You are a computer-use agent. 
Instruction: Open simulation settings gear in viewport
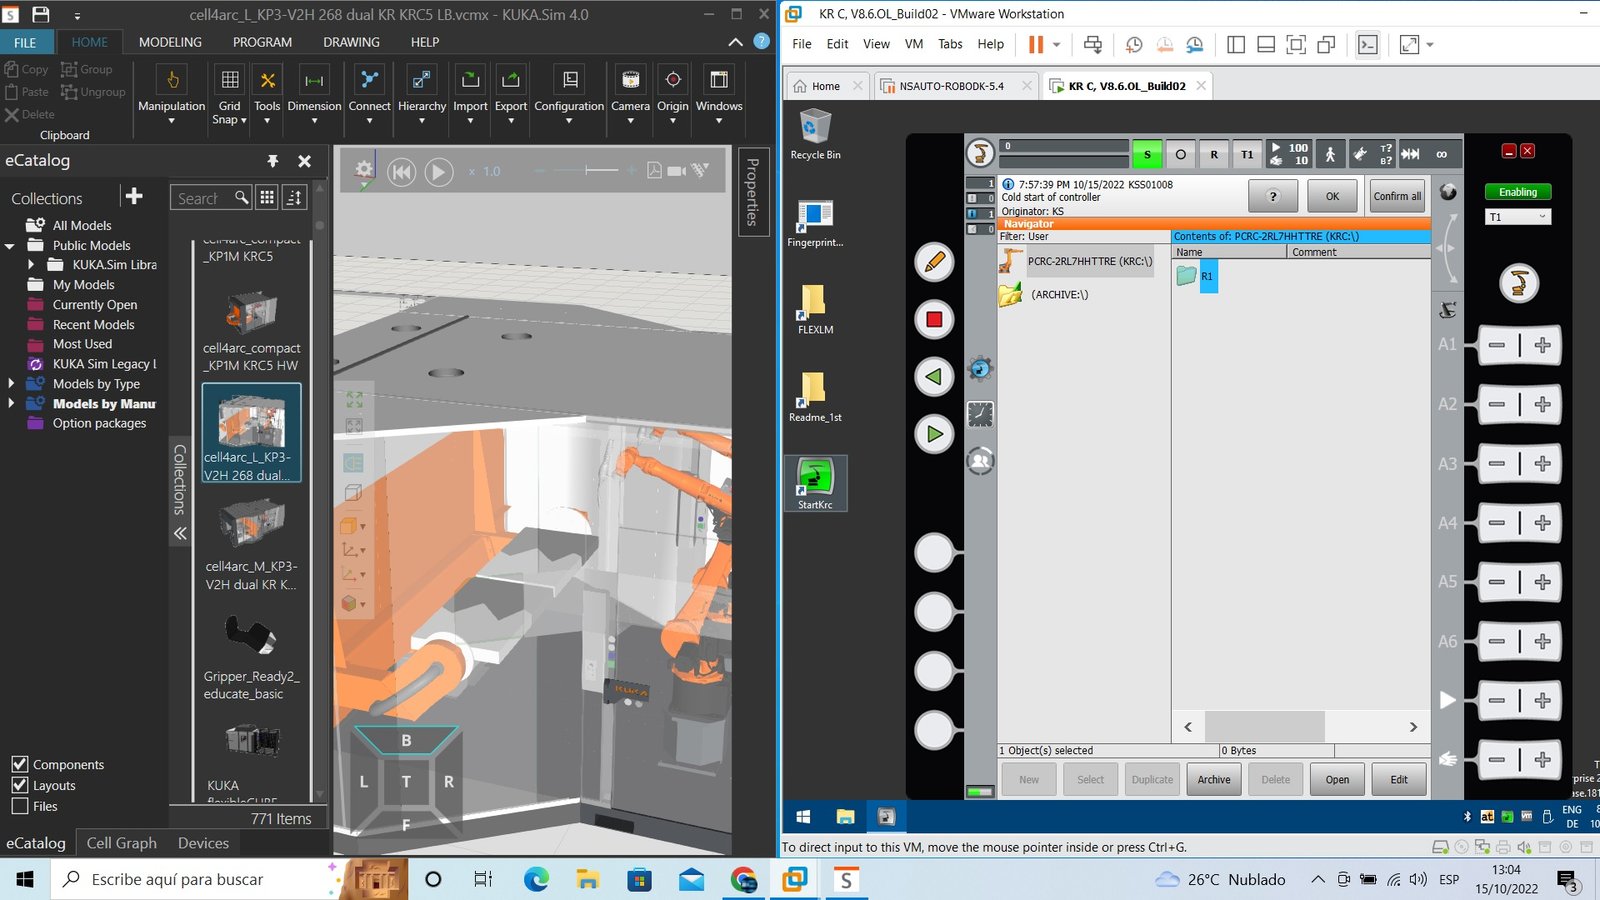tap(364, 171)
